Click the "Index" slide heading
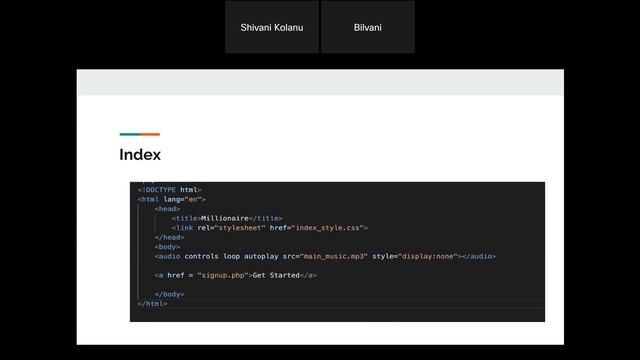The width and height of the screenshot is (640, 360). [x=140, y=155]
